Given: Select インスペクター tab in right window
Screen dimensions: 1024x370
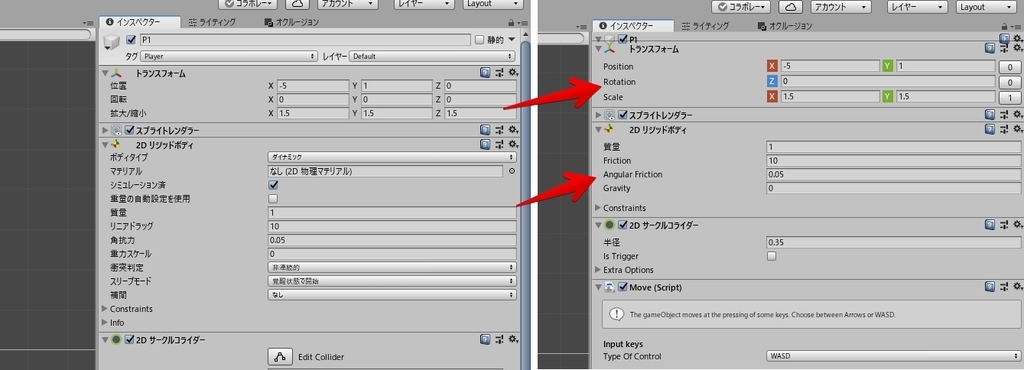Looking at the screenshot, I should coord(633,26).
